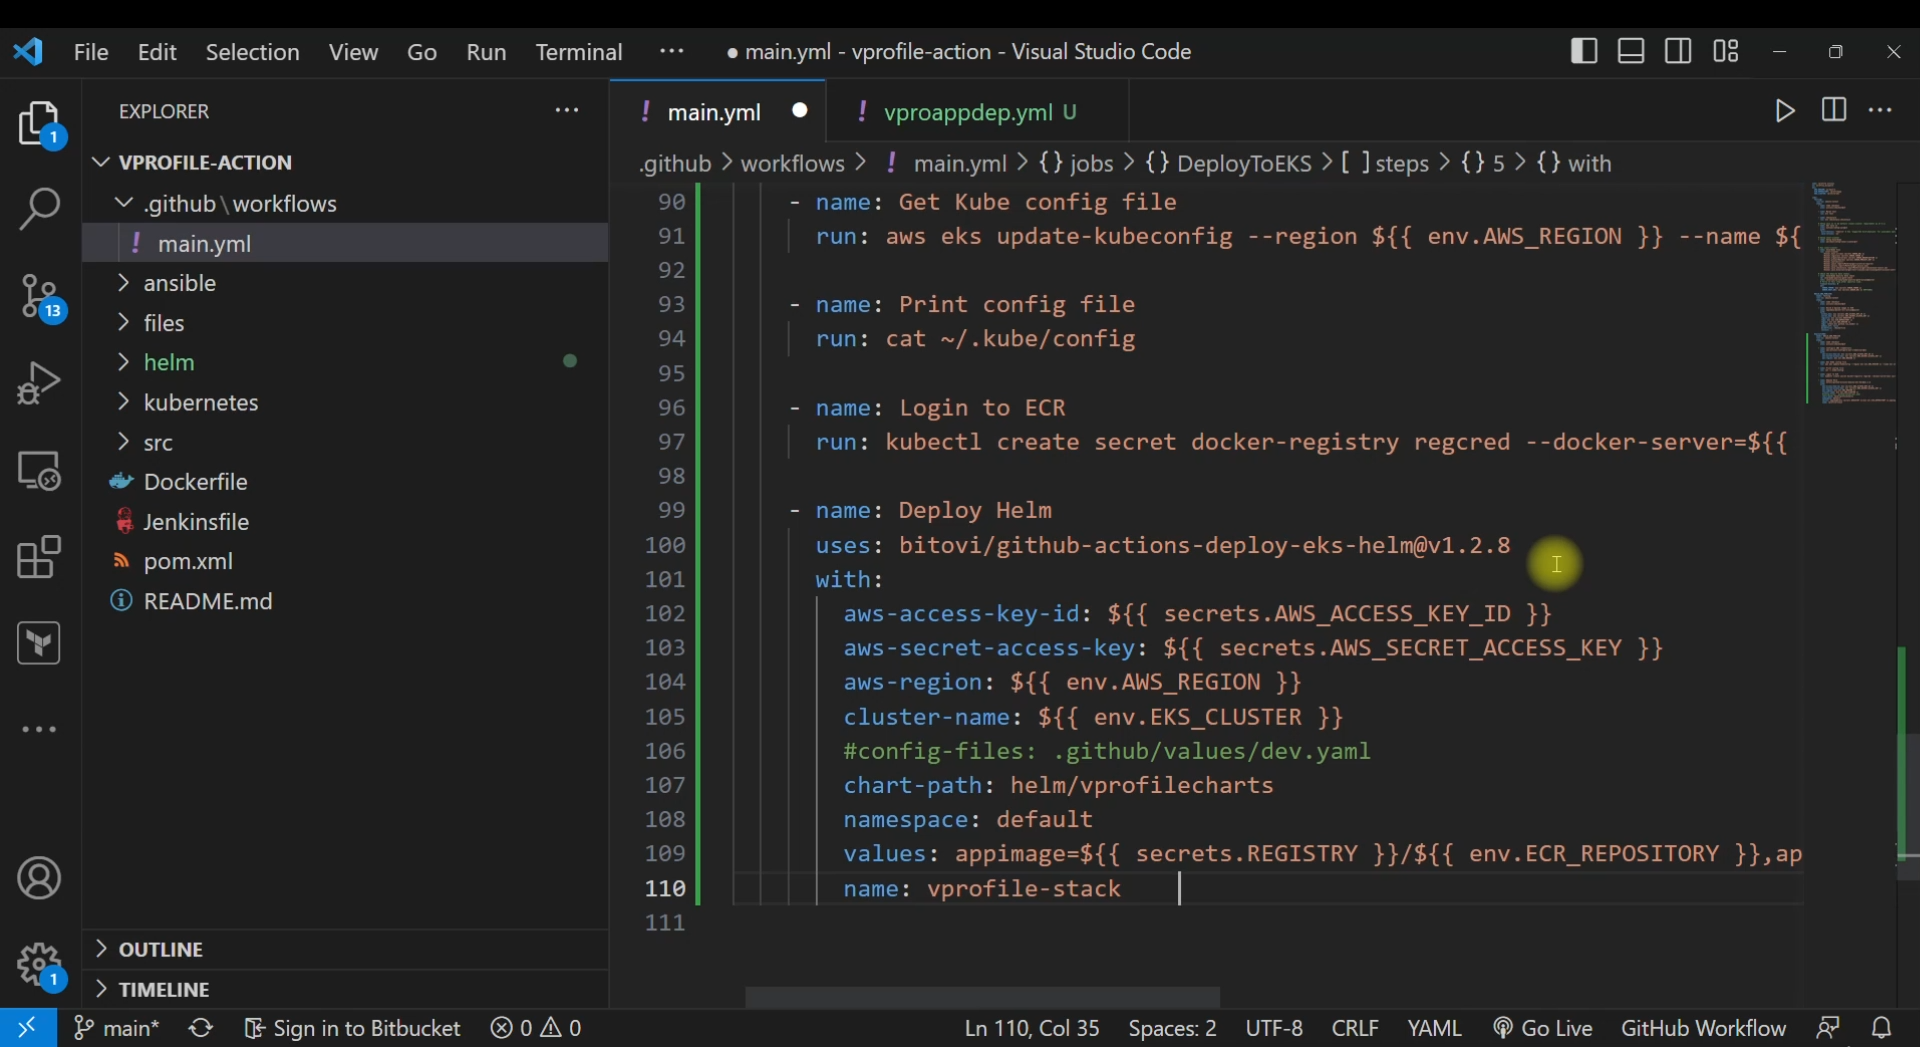Open the Go menu
The image size is (1920, 1047).
point(422,52)
